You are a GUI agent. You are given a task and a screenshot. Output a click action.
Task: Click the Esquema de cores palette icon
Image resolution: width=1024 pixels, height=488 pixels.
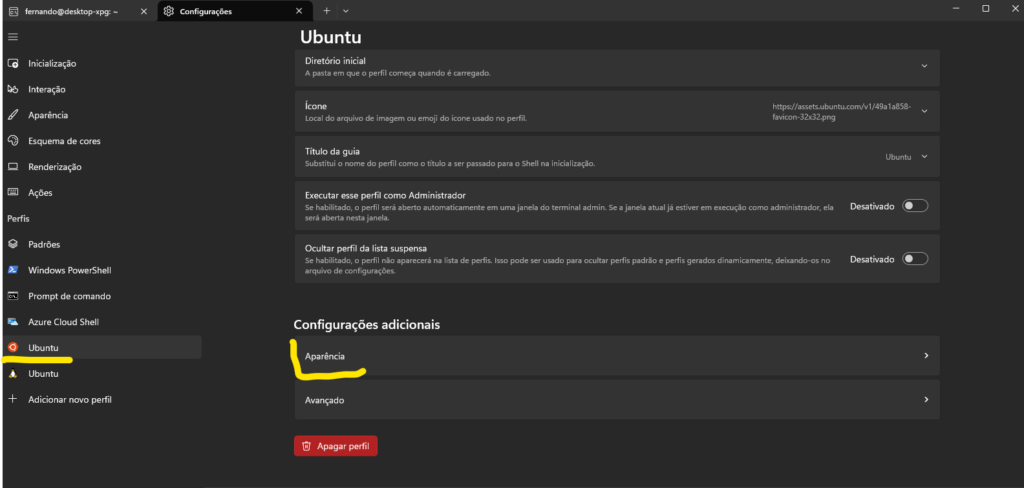(x=12, y=140)
